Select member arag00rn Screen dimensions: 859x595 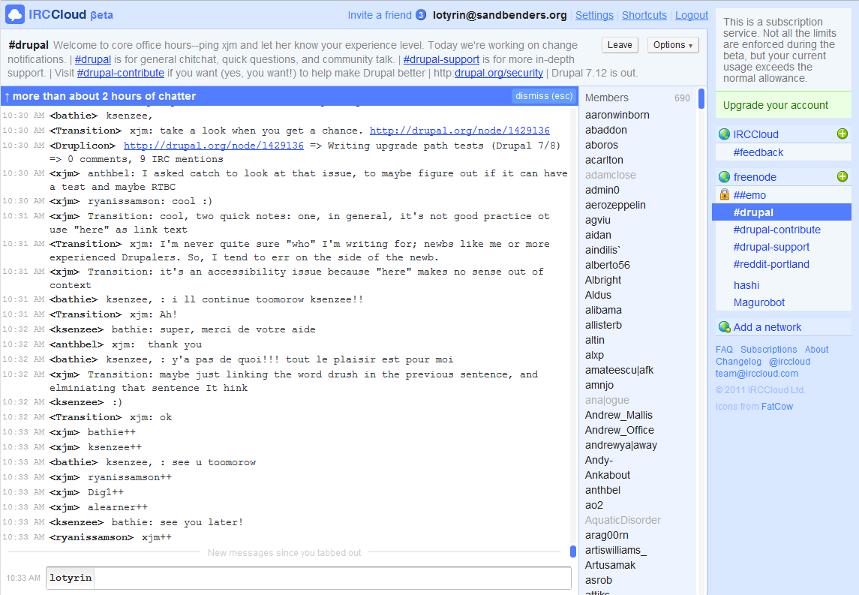pyautogui.click(x=606, y=535)
